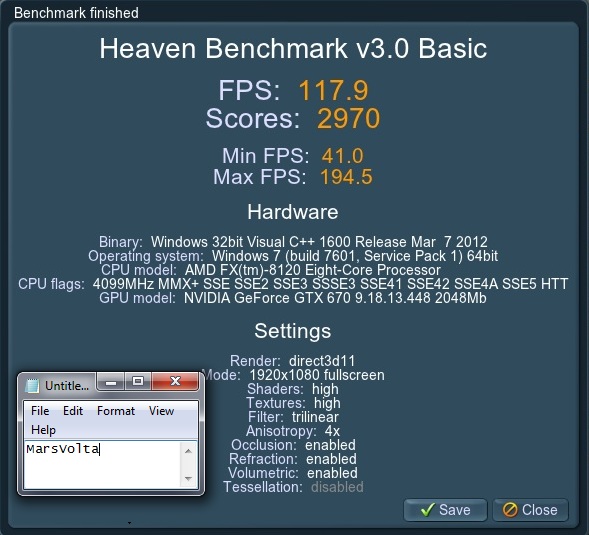Viewport: 589px width, 535px height.
Task: Click the Notepad 'Untitle...' title bar text
Action: [67, 385]
